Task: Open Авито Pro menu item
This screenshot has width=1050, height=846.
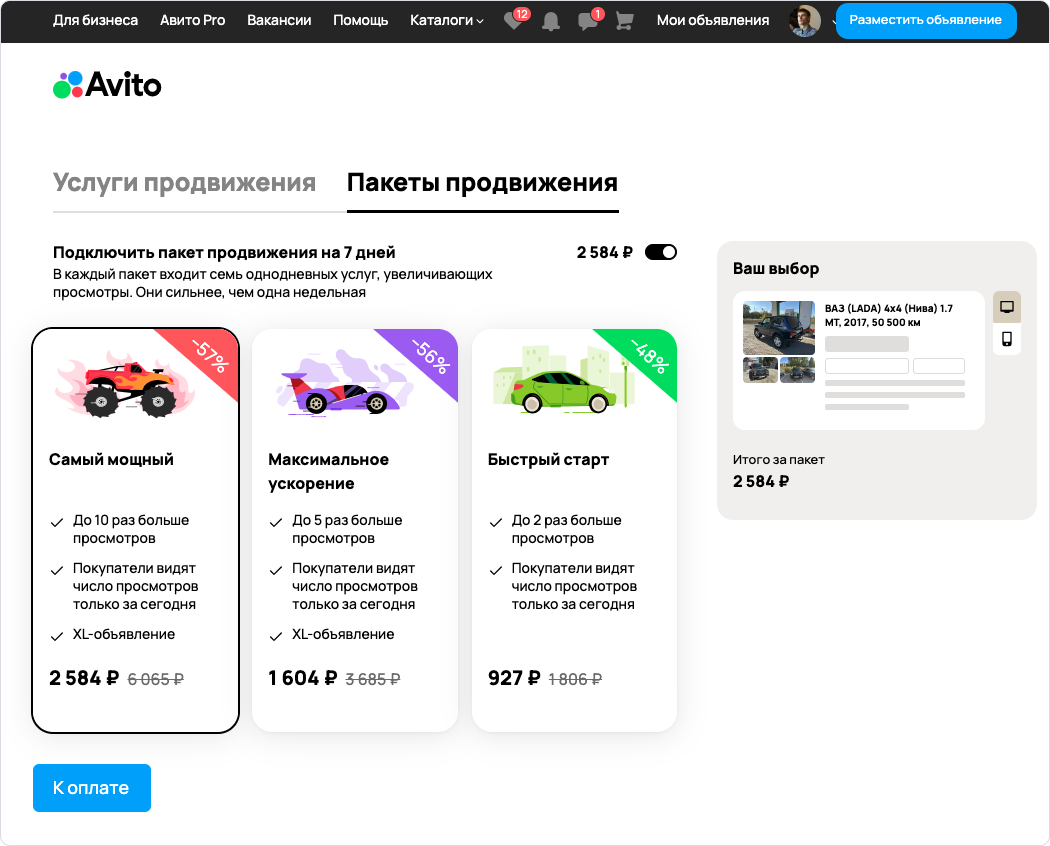Action: pyautogui.click(x=192, y=21)
